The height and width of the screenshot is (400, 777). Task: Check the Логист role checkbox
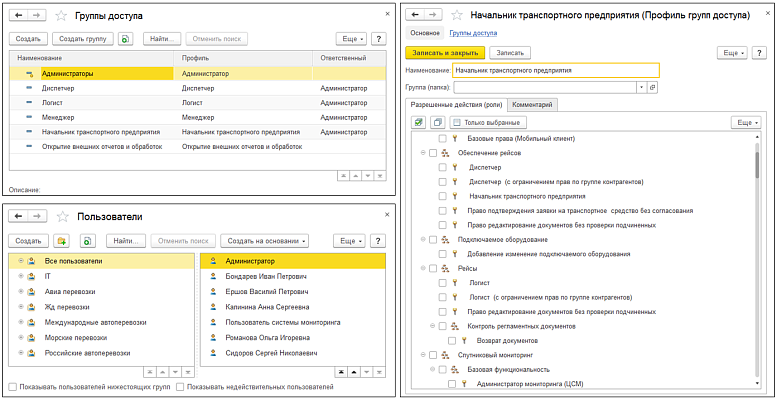(443, 283)
